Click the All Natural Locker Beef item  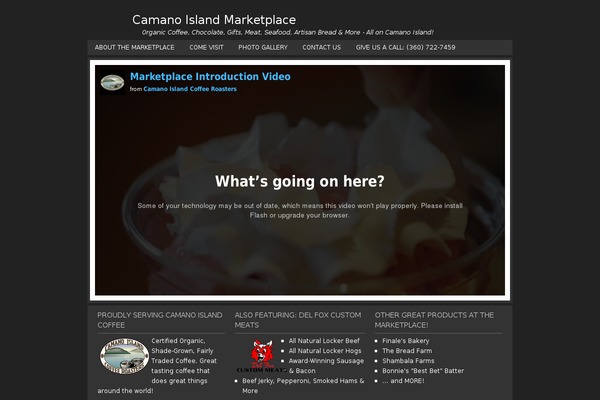click(324, 341)
